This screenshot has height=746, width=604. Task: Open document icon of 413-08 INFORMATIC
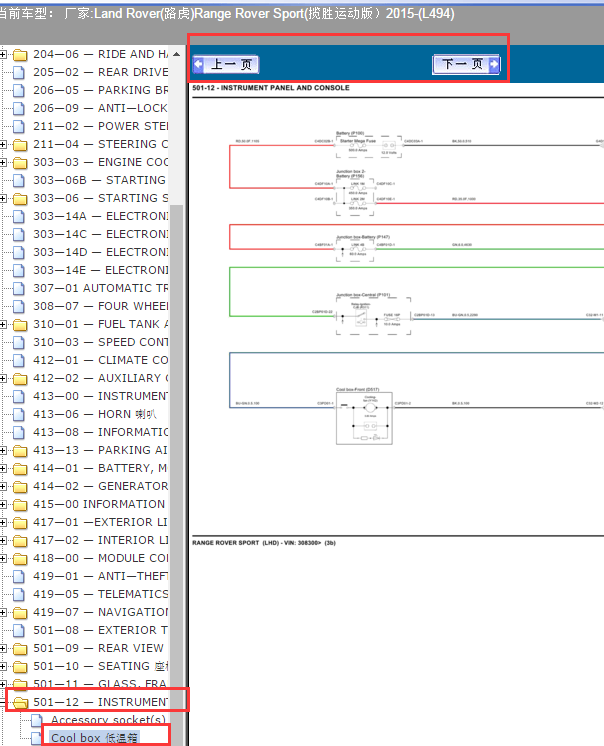19,432
